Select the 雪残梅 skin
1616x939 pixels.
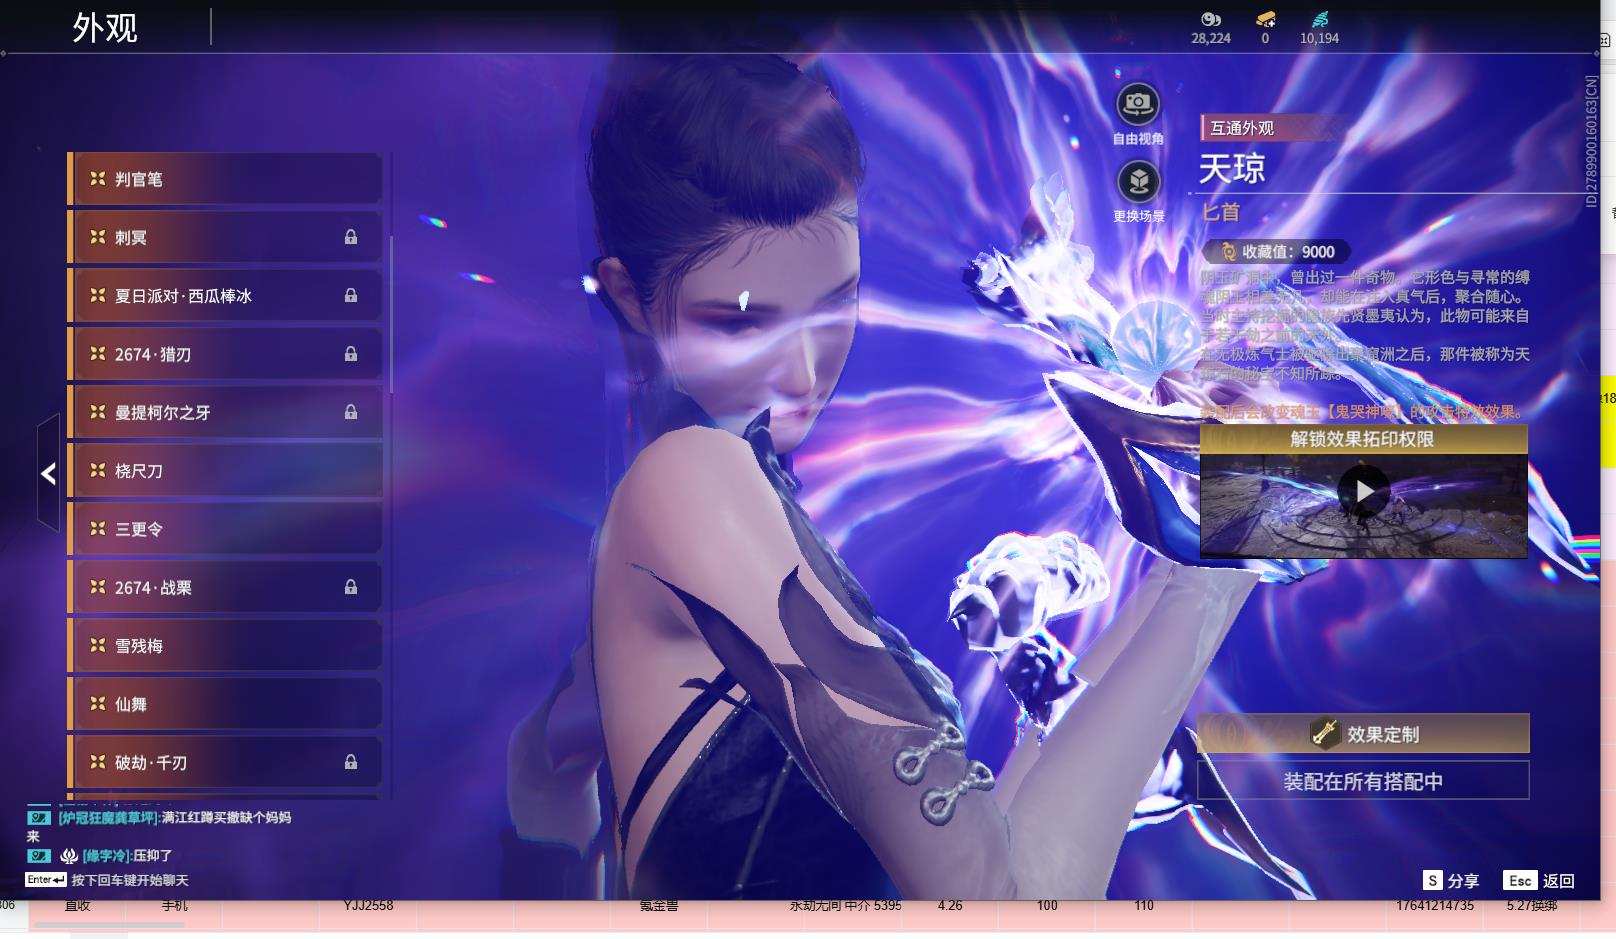click(x=225, y=646)
